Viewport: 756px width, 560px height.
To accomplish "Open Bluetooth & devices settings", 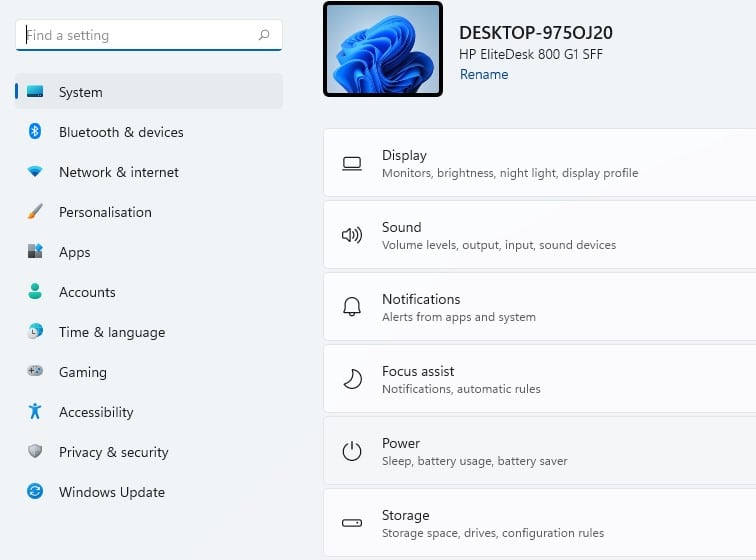I will pyautogui.click(x=149, y=131).
